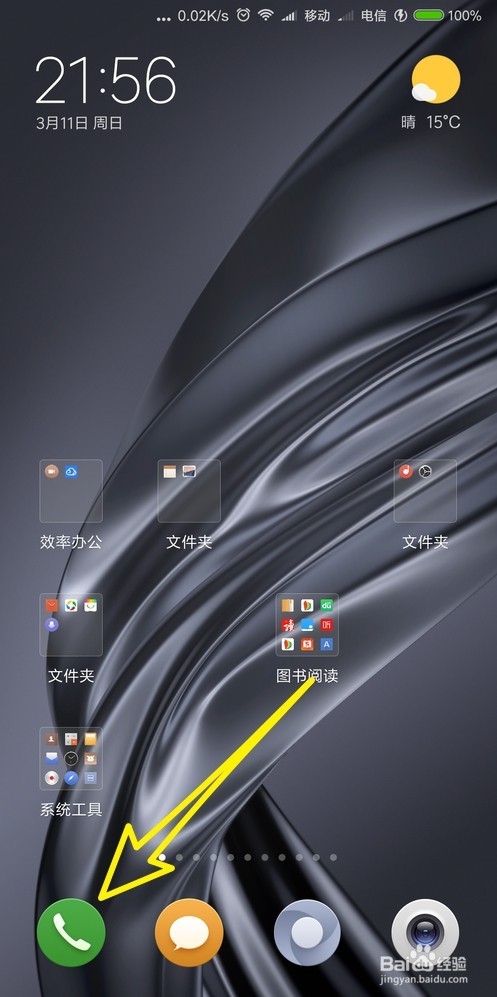Open the 效率办公 folder
Screen dimensions: 497x997
coord(71,491)
